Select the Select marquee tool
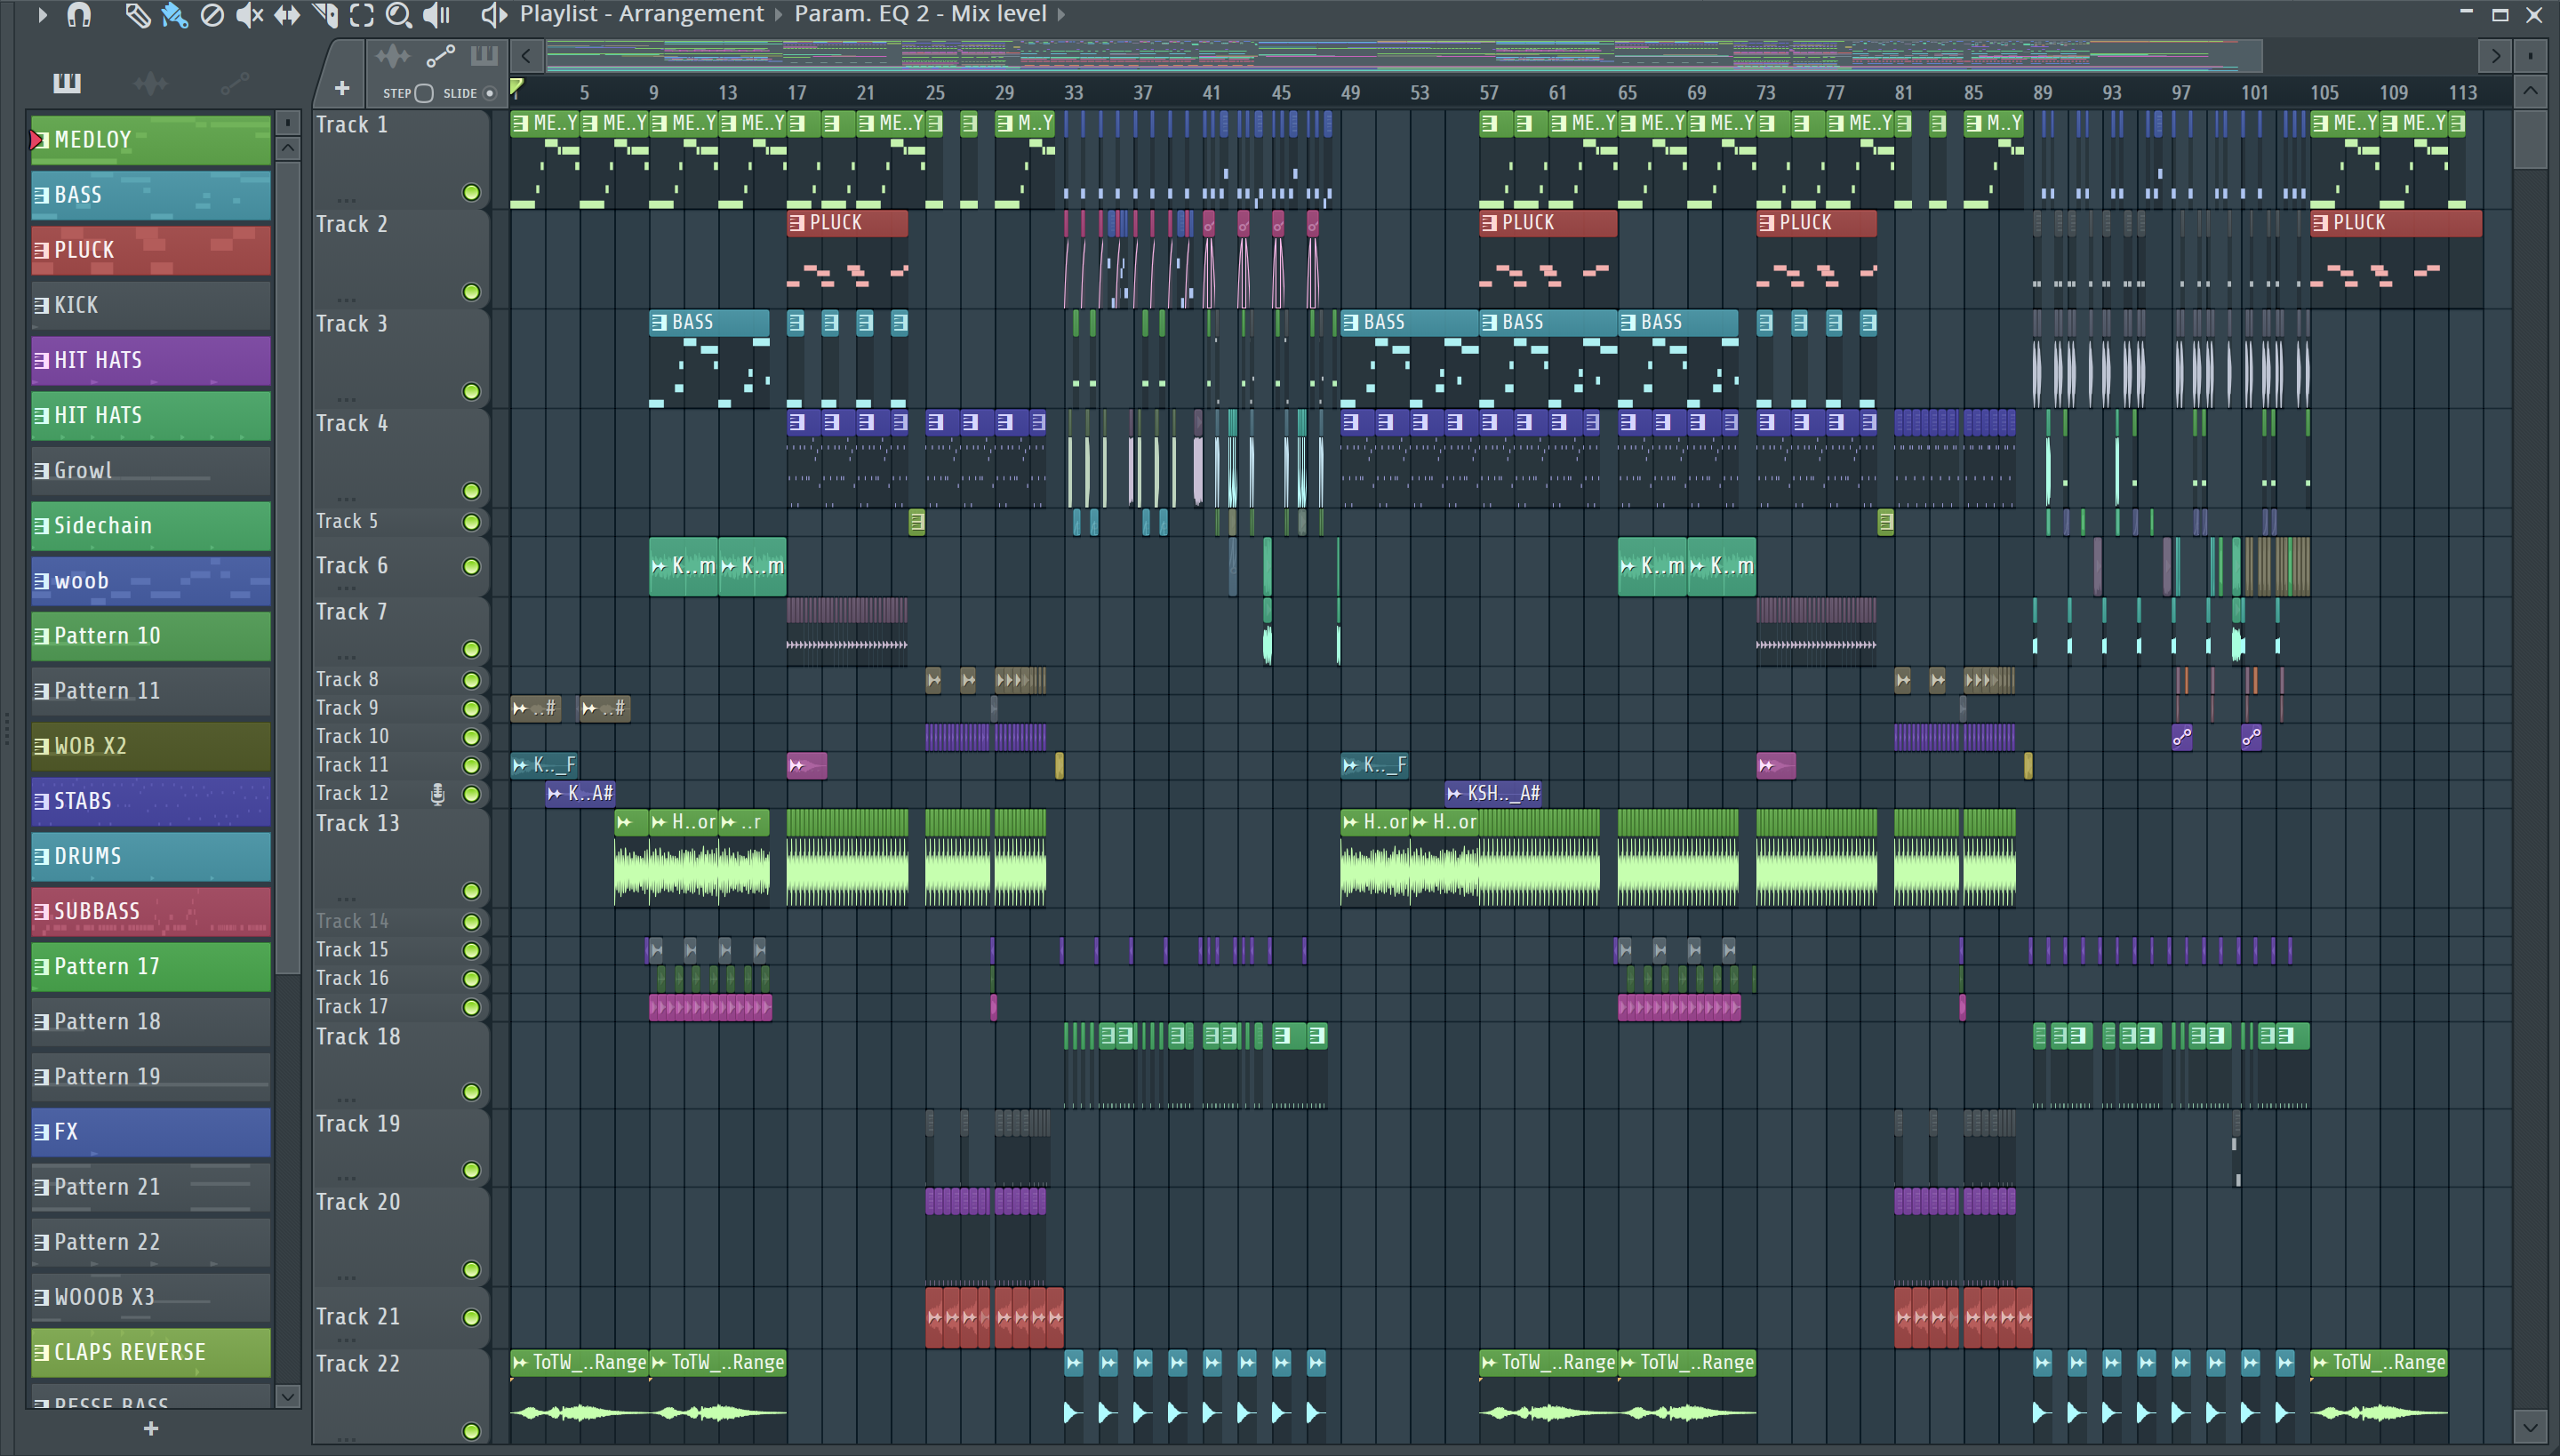 click(x=362, y=14)
